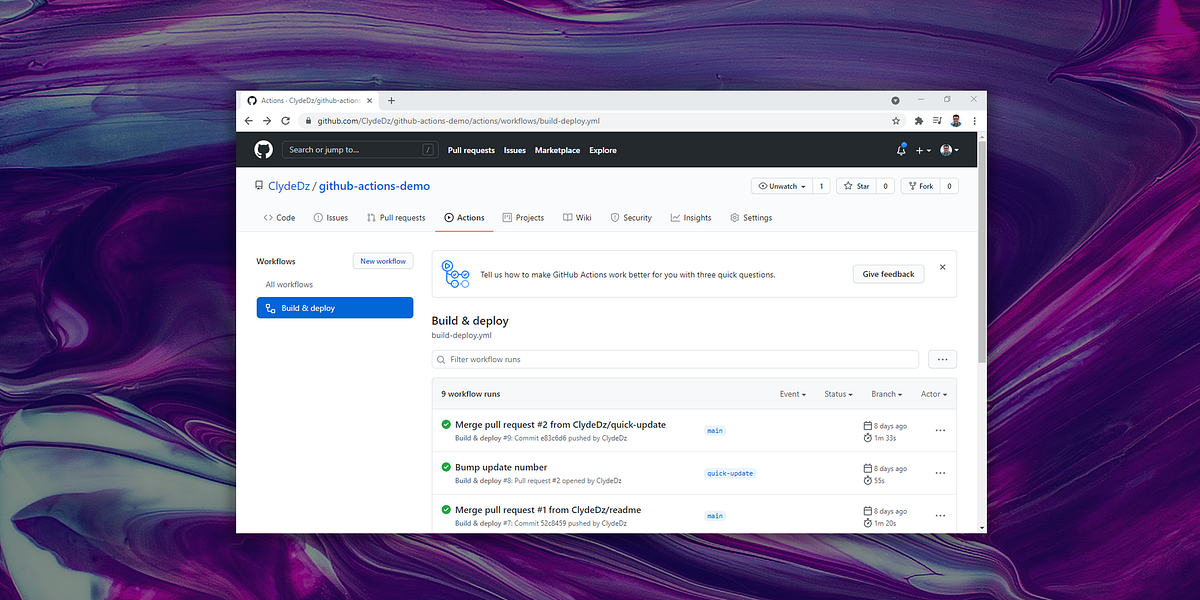Open the ClydeDz profile link

[x=290, y=185]
